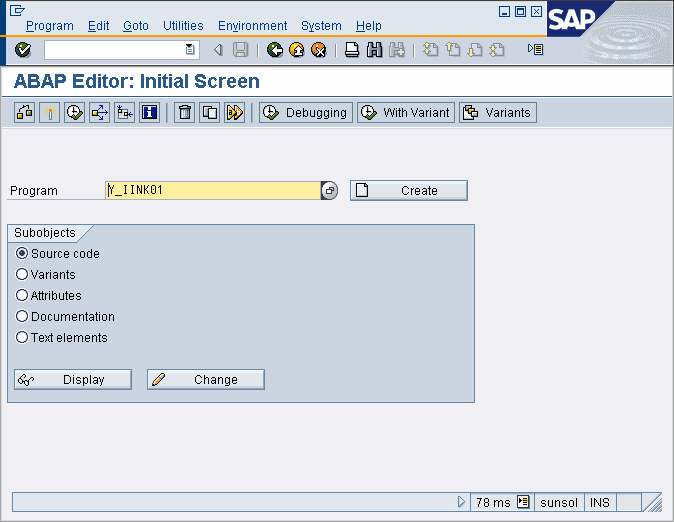Screen dimensions: 674x522
Task: Click the Last Page icon
Action: click(497, 50)
